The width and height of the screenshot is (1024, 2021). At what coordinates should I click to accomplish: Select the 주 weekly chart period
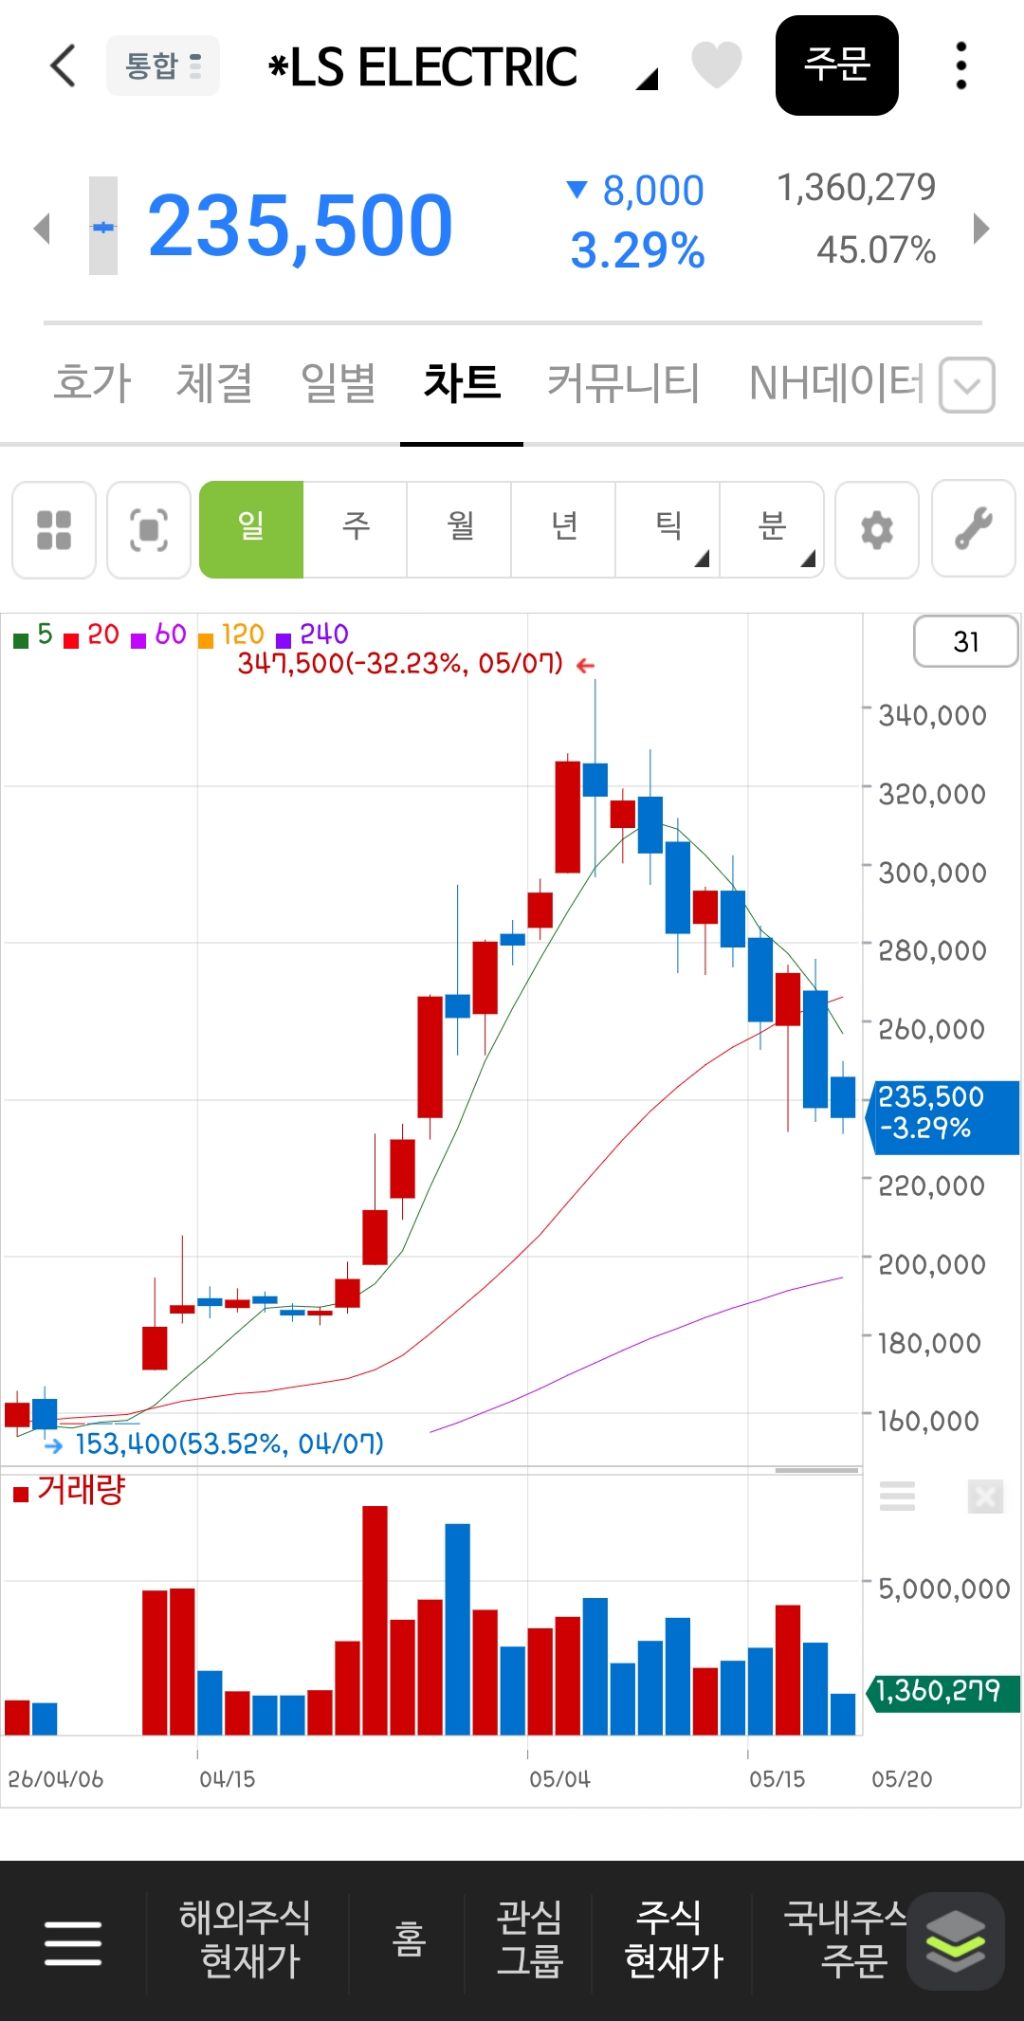click(355, 529)
